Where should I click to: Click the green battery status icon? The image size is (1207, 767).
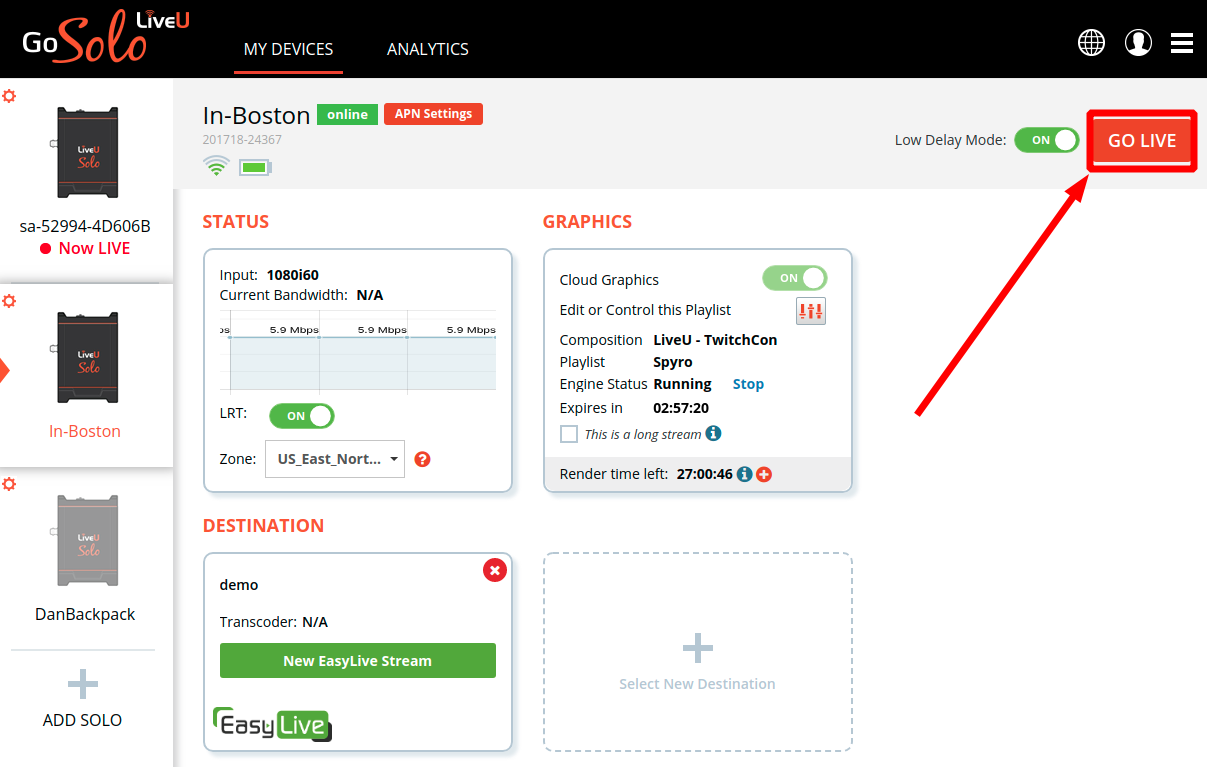pyautogui.click(x=255, y=167)
